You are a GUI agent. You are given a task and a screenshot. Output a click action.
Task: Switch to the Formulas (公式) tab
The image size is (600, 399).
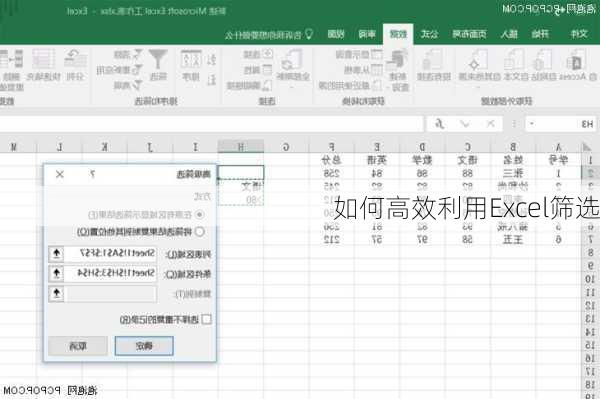click(x=429, y=34)
